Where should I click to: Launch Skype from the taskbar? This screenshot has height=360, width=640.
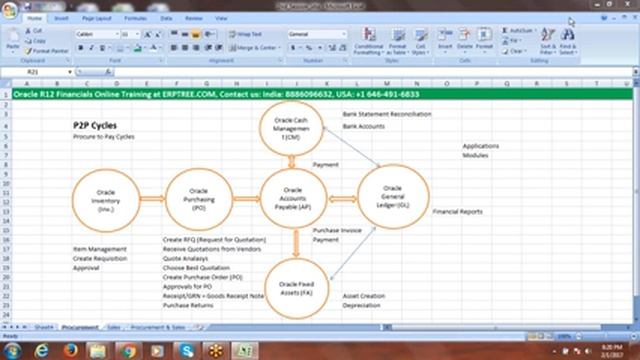186,351
